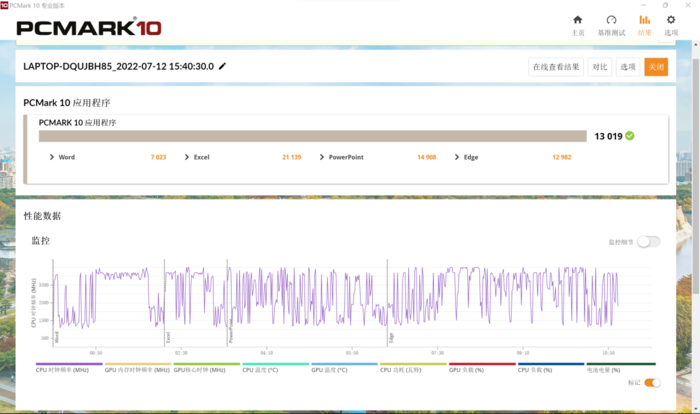Click the Edge marker line in chart

[387, 303]
